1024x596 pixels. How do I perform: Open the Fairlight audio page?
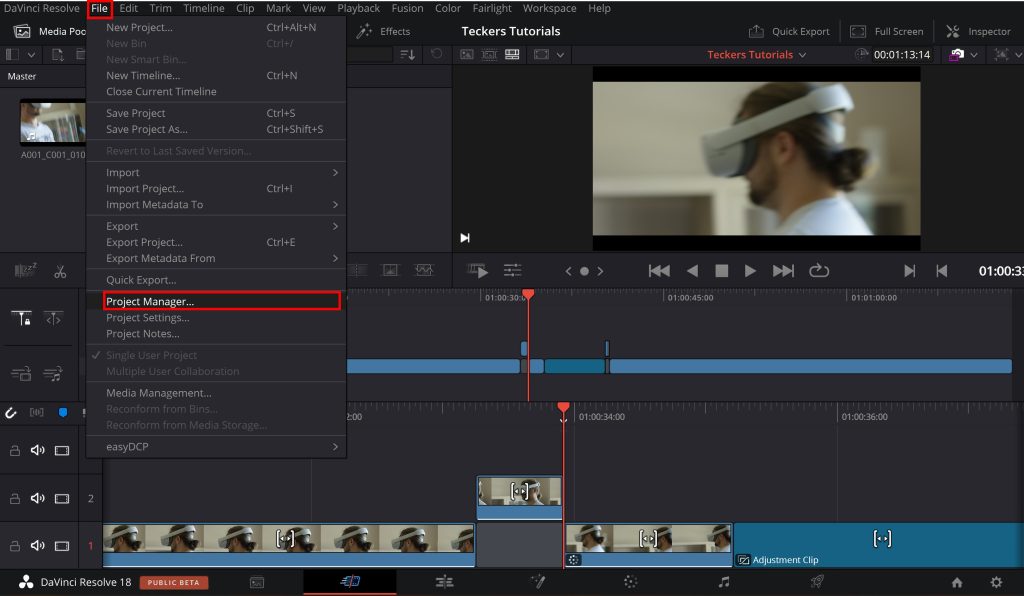pyautogui.click(x=722, y=581)
